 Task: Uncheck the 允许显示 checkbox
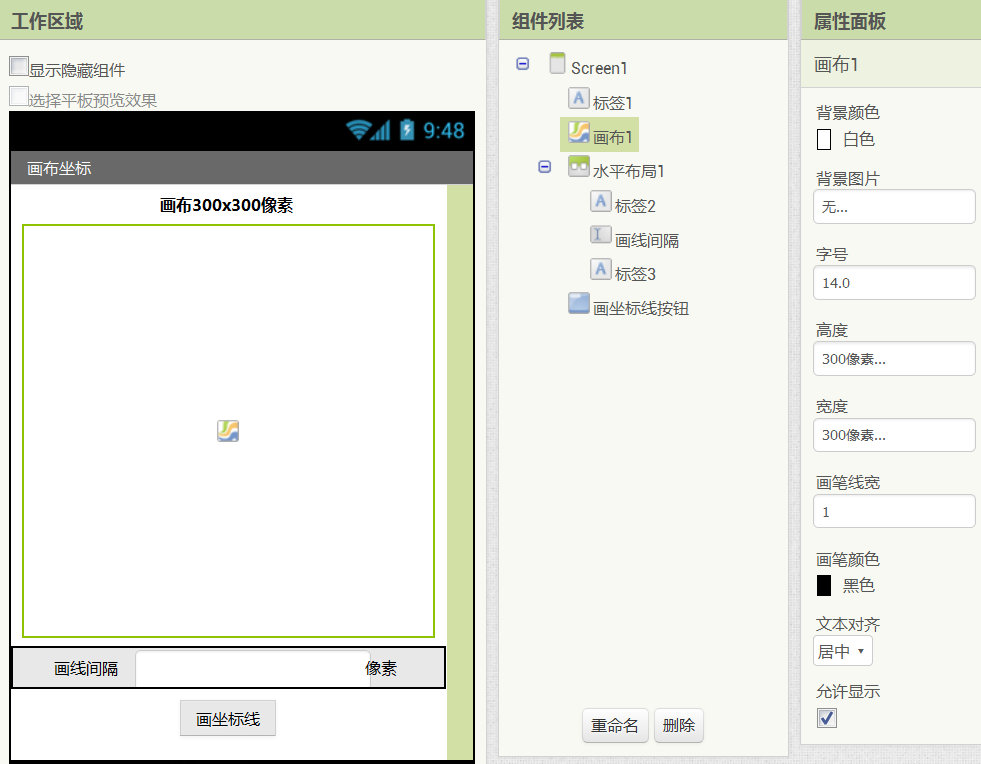tap(826, 718)
